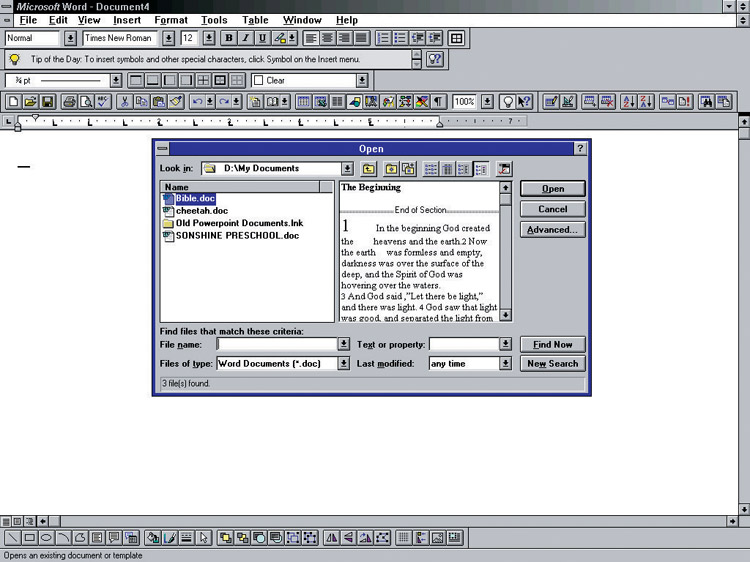Screen dimensions: 750x562
Task: Click the Print icon in the toolbar
Action: click(x=69, y=101)
